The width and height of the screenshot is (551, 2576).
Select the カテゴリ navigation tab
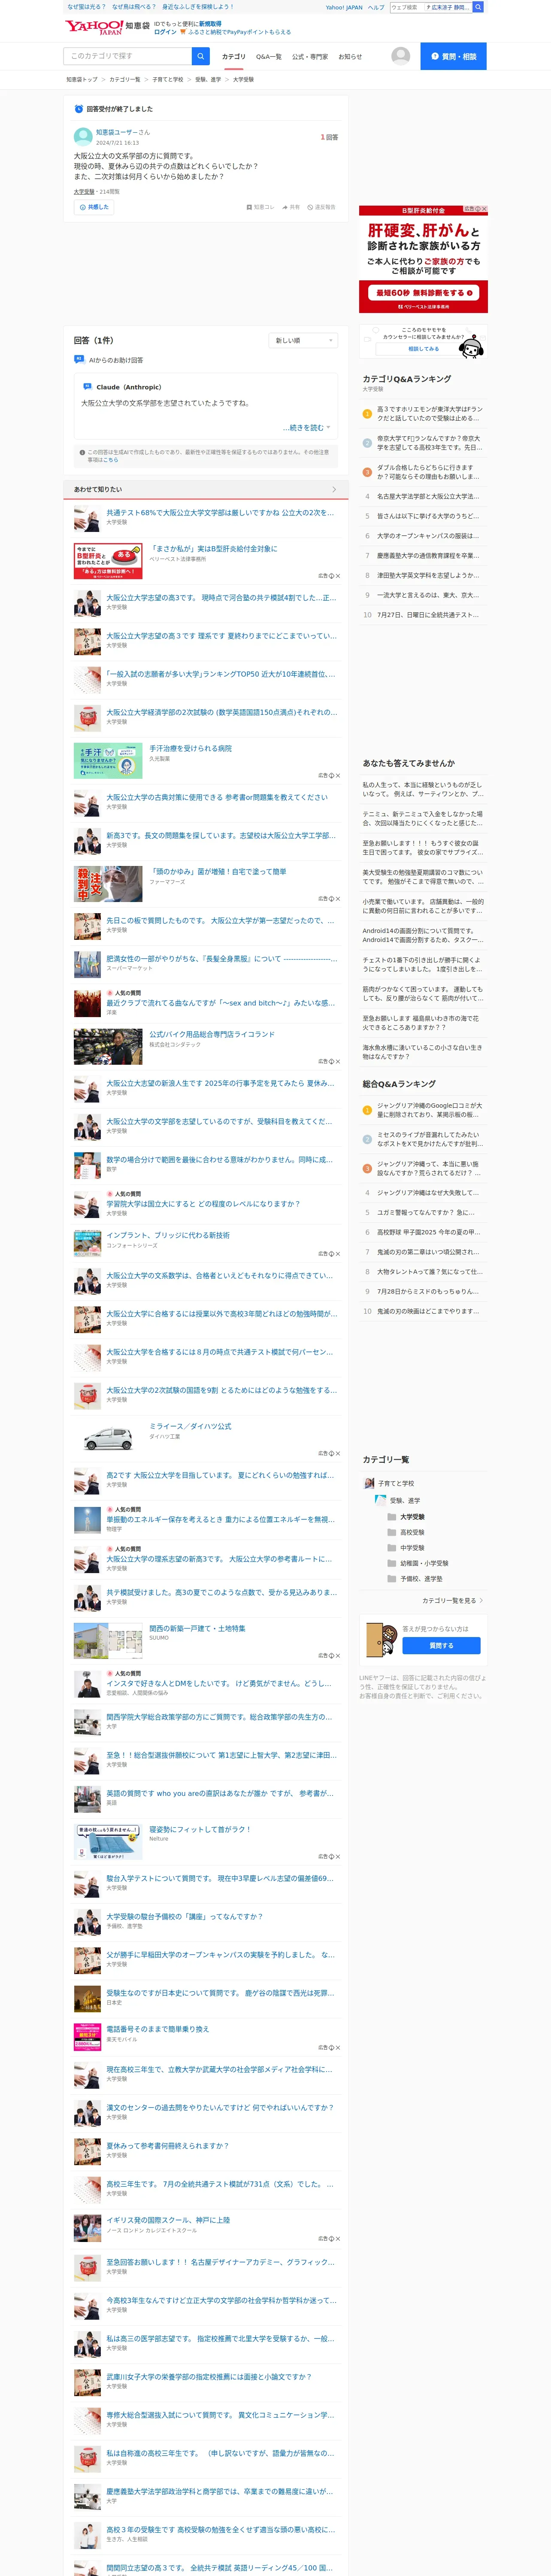coord(233,57)
